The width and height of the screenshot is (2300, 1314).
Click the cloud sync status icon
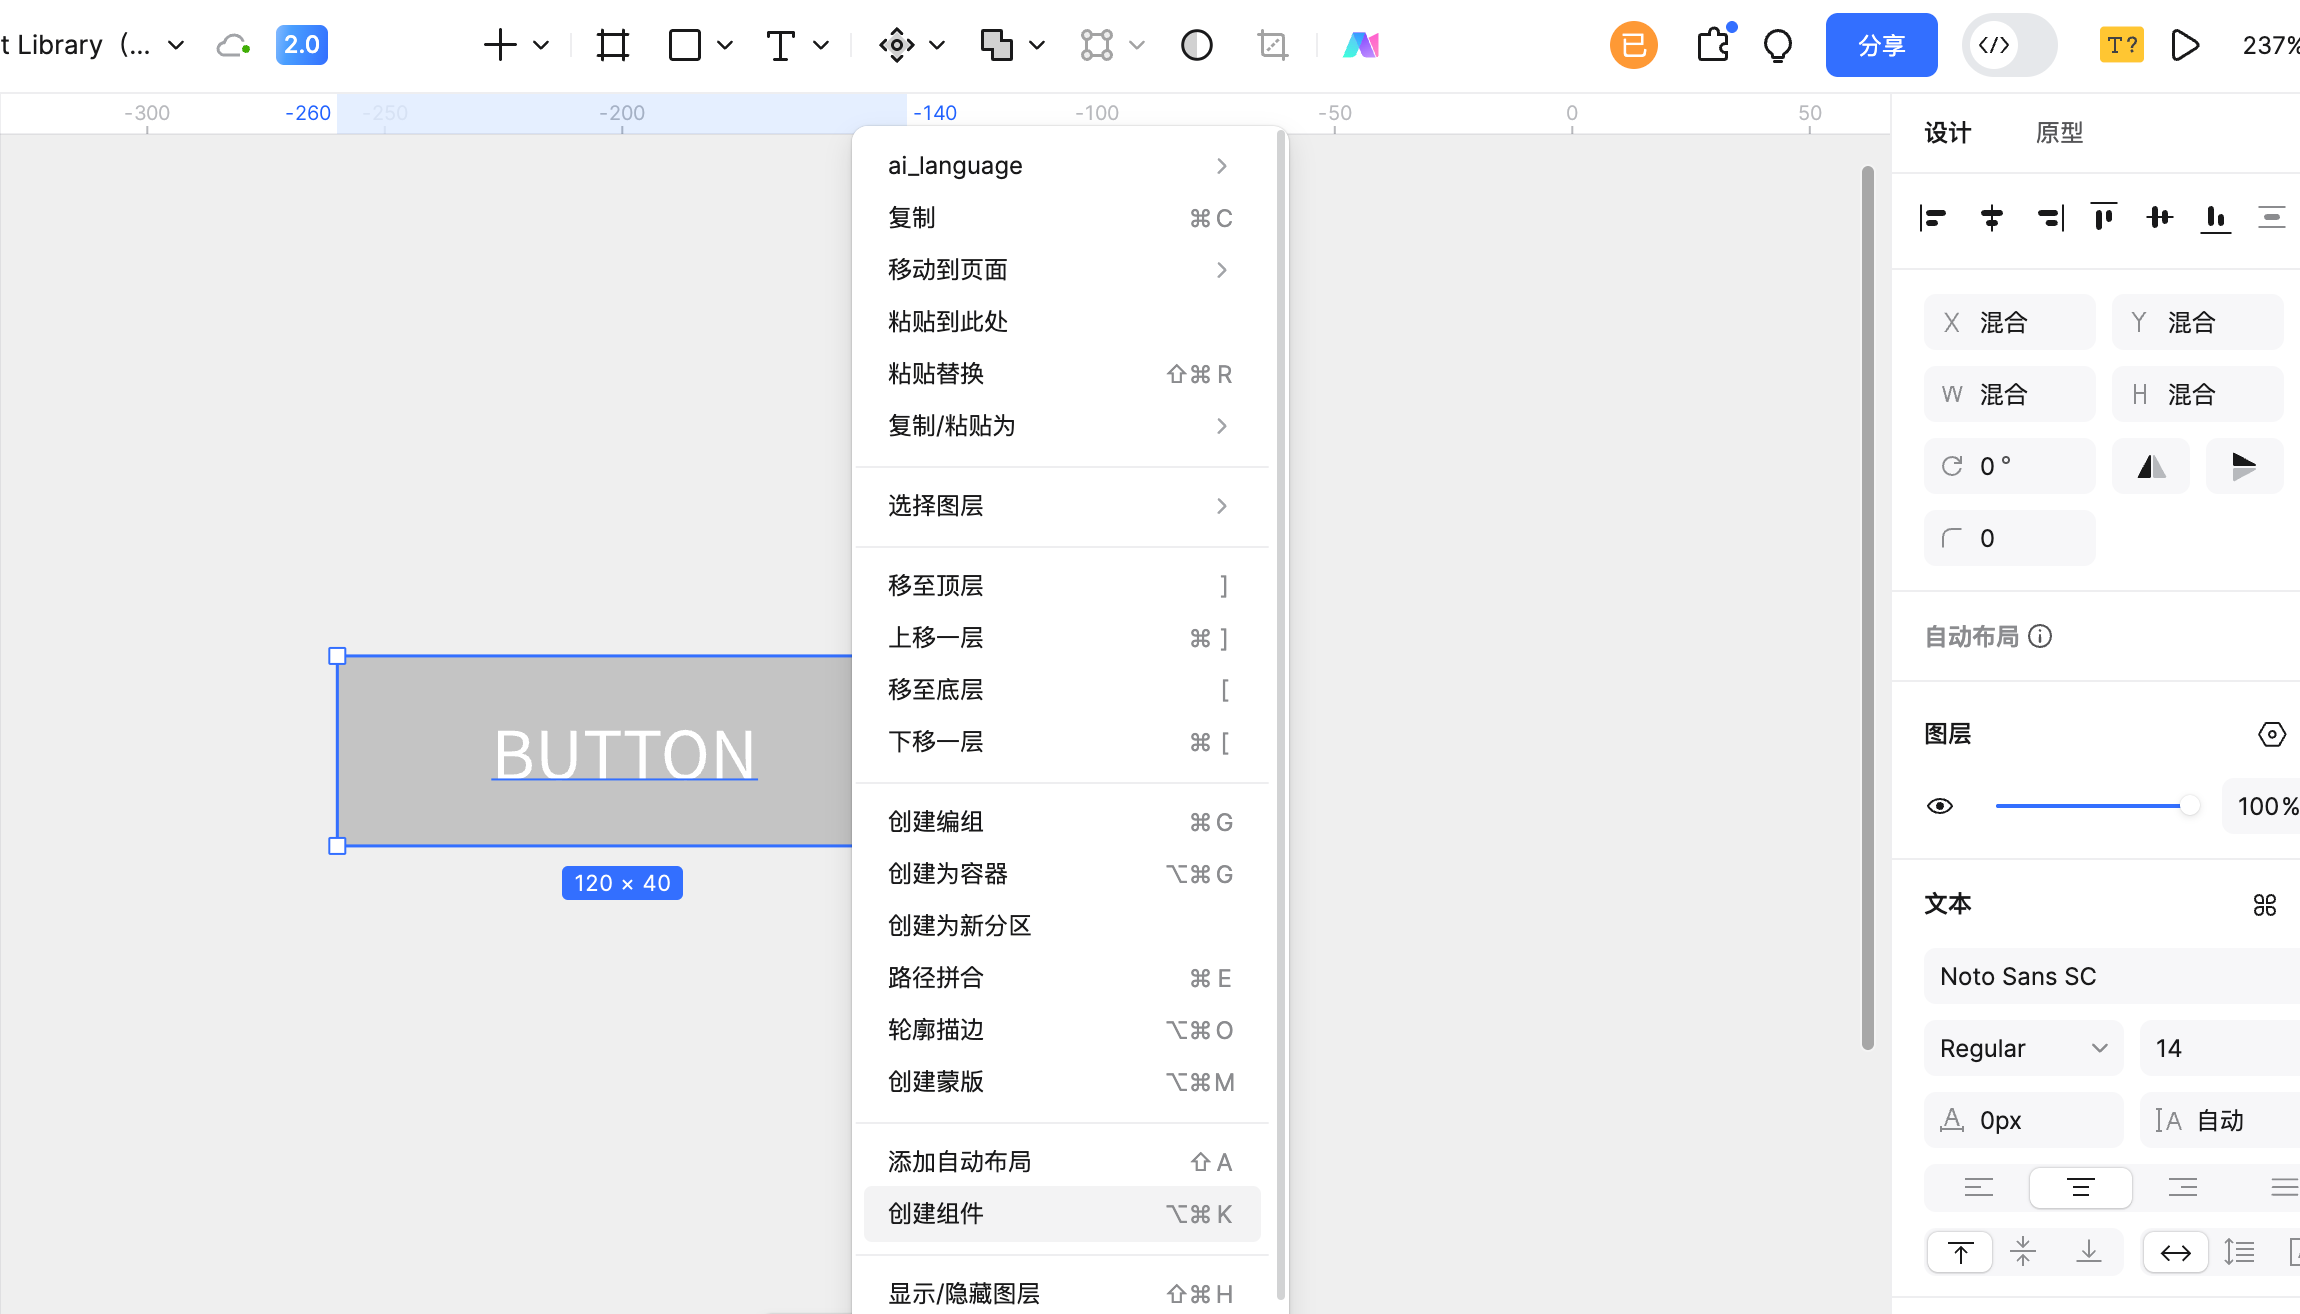point(233,45)
